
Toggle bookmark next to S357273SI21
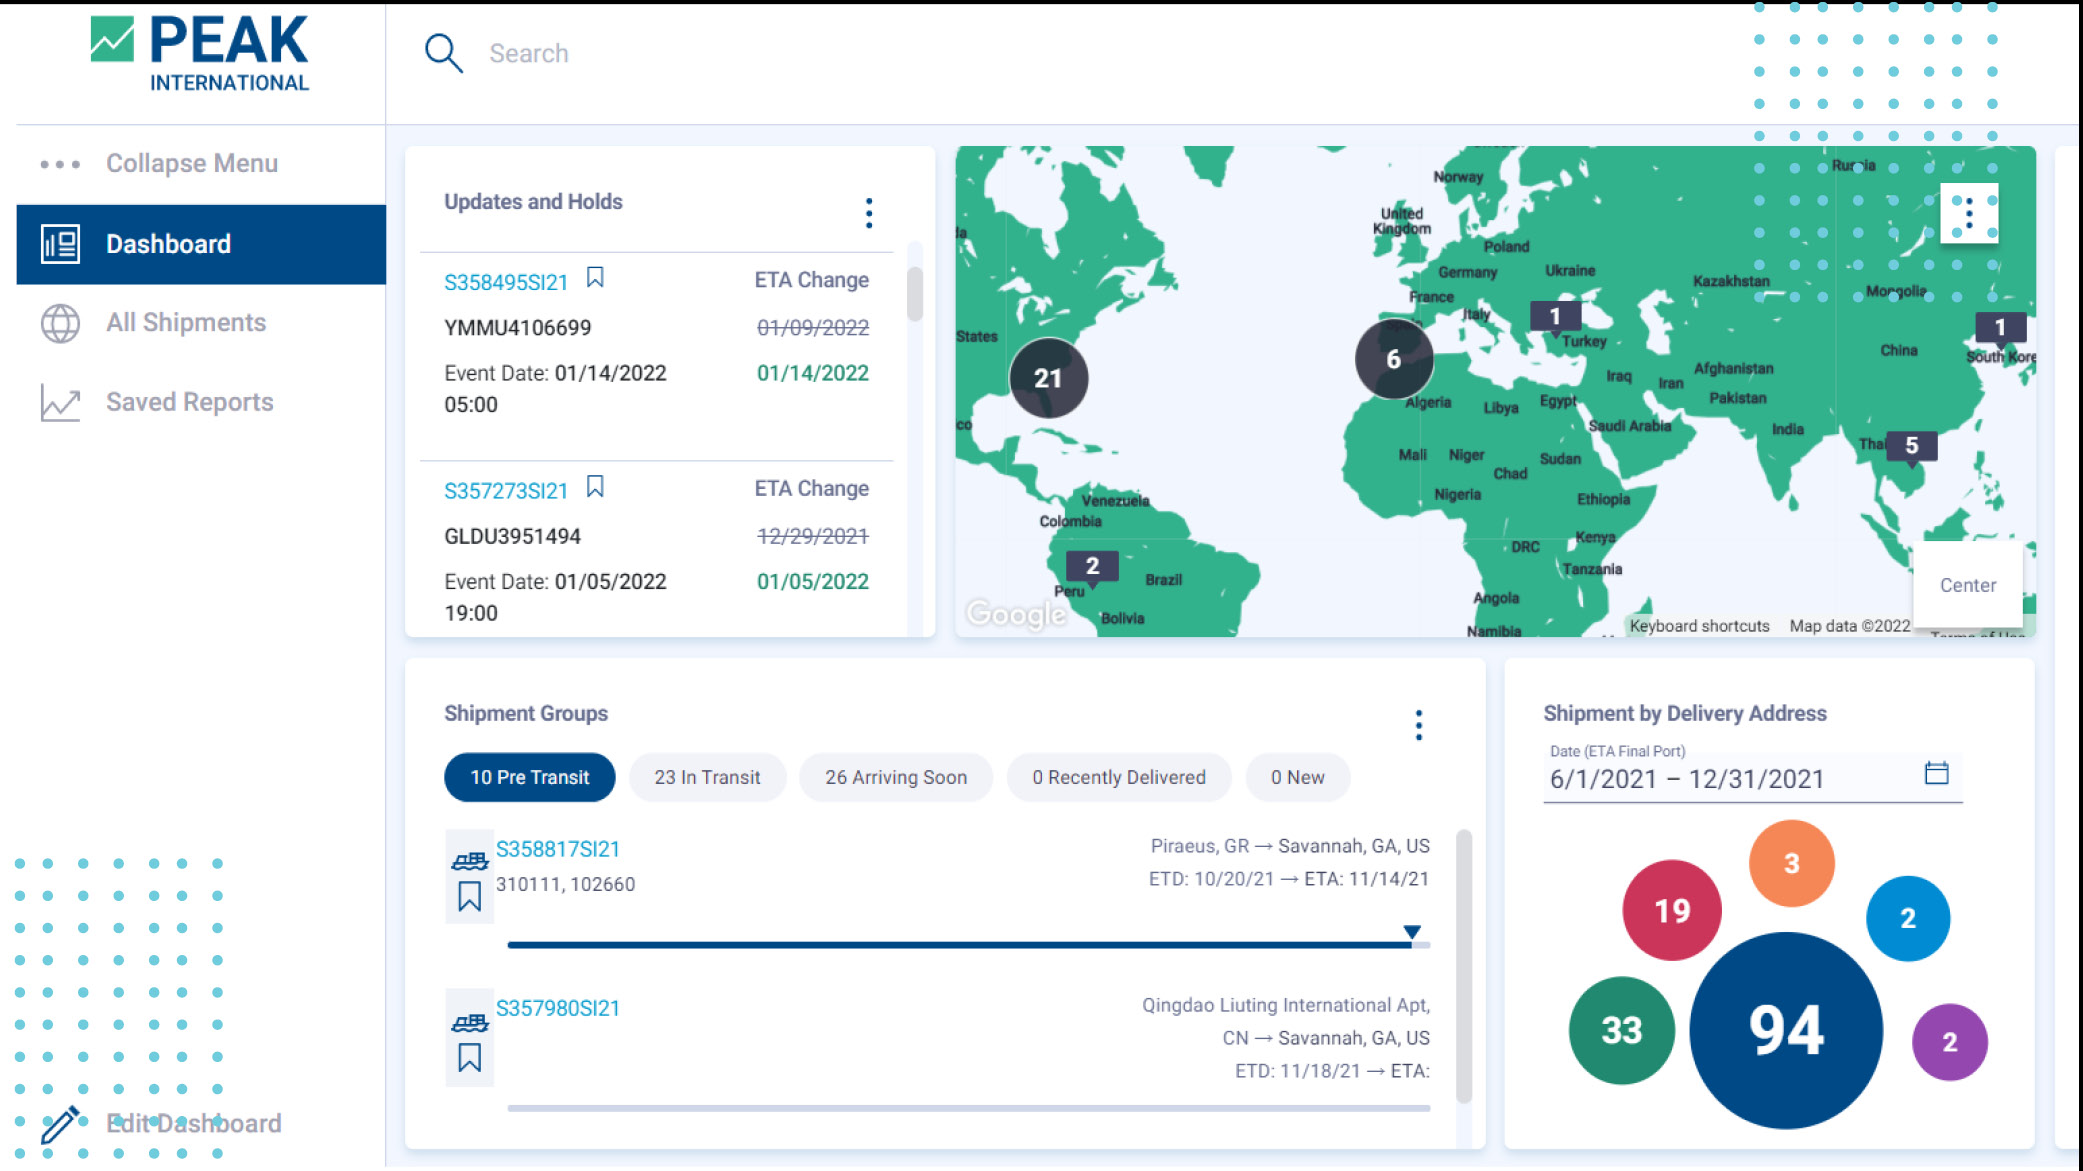(x=595, y=487)
